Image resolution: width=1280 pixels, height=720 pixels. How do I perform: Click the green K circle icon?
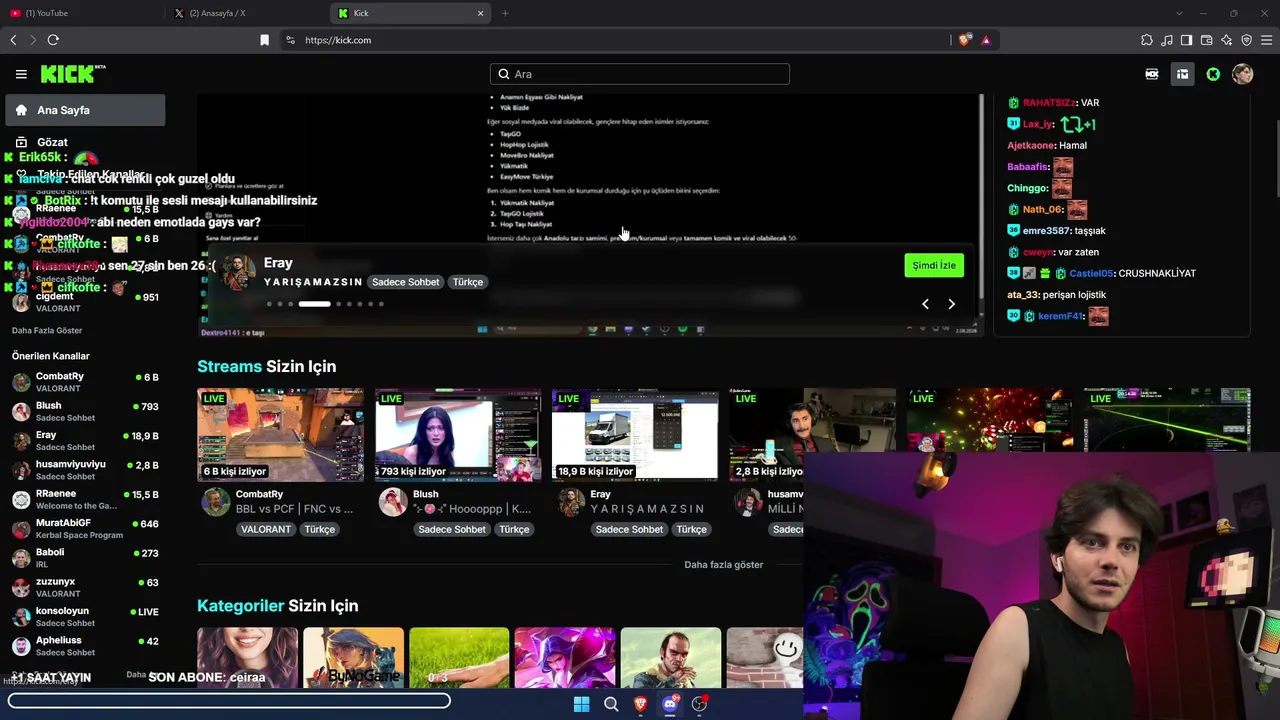(x=1213, y=74)
